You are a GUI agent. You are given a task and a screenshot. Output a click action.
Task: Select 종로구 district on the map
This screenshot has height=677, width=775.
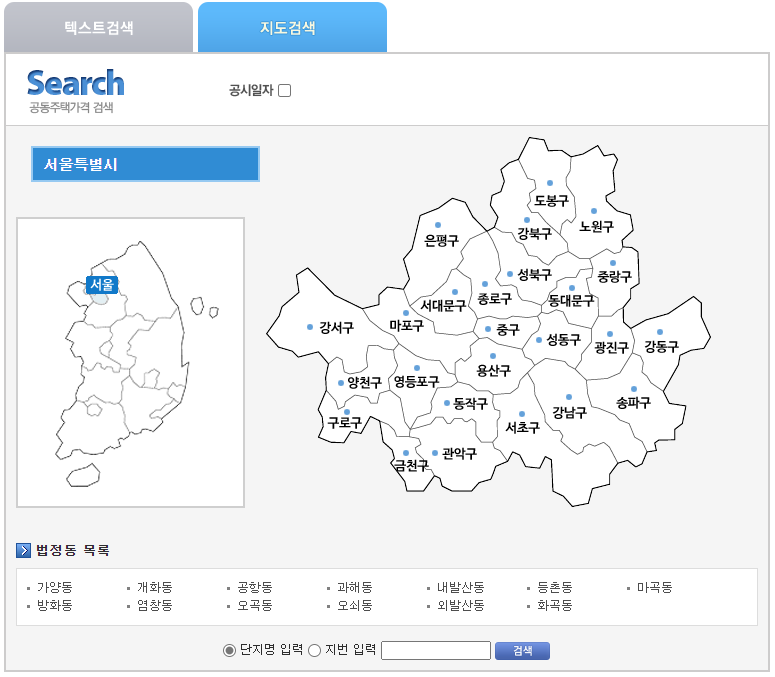[x=494, y=298]
